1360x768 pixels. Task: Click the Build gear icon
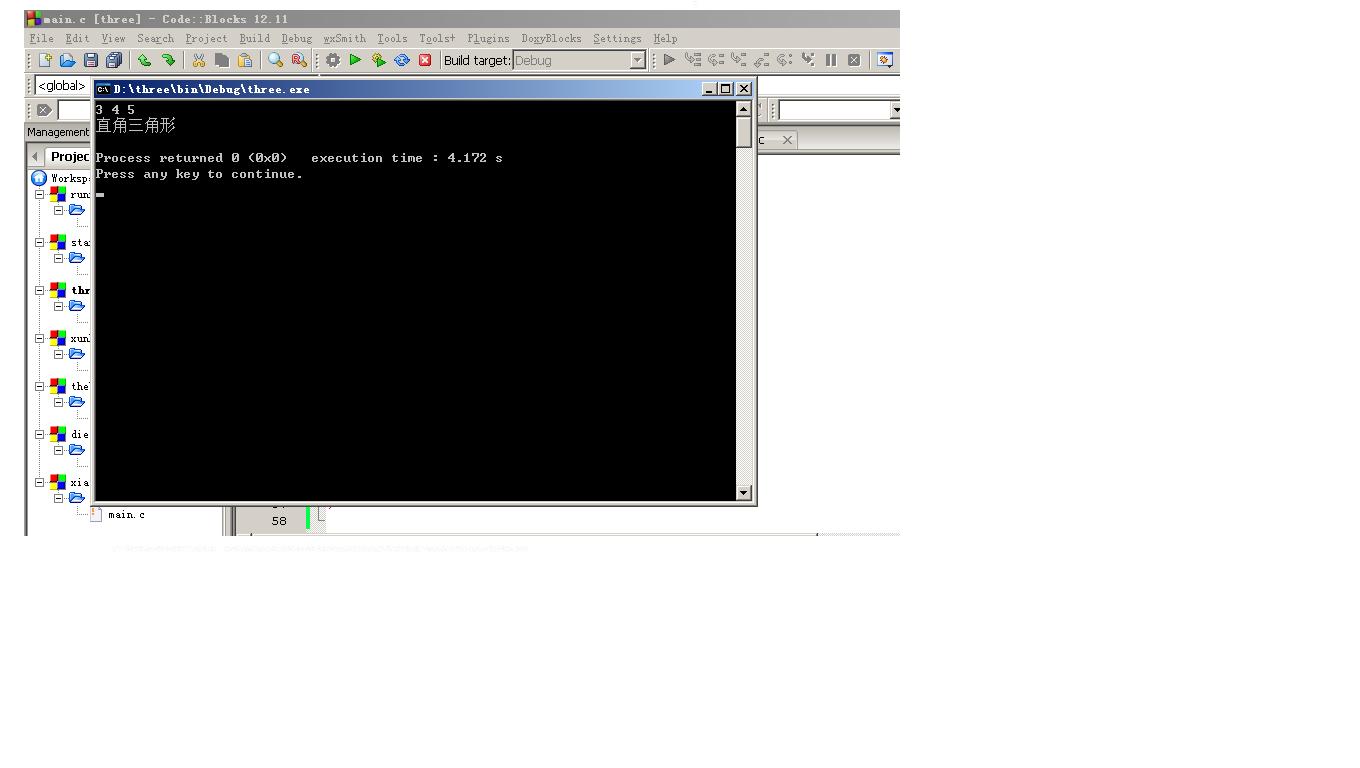click(x=333, y=60)
